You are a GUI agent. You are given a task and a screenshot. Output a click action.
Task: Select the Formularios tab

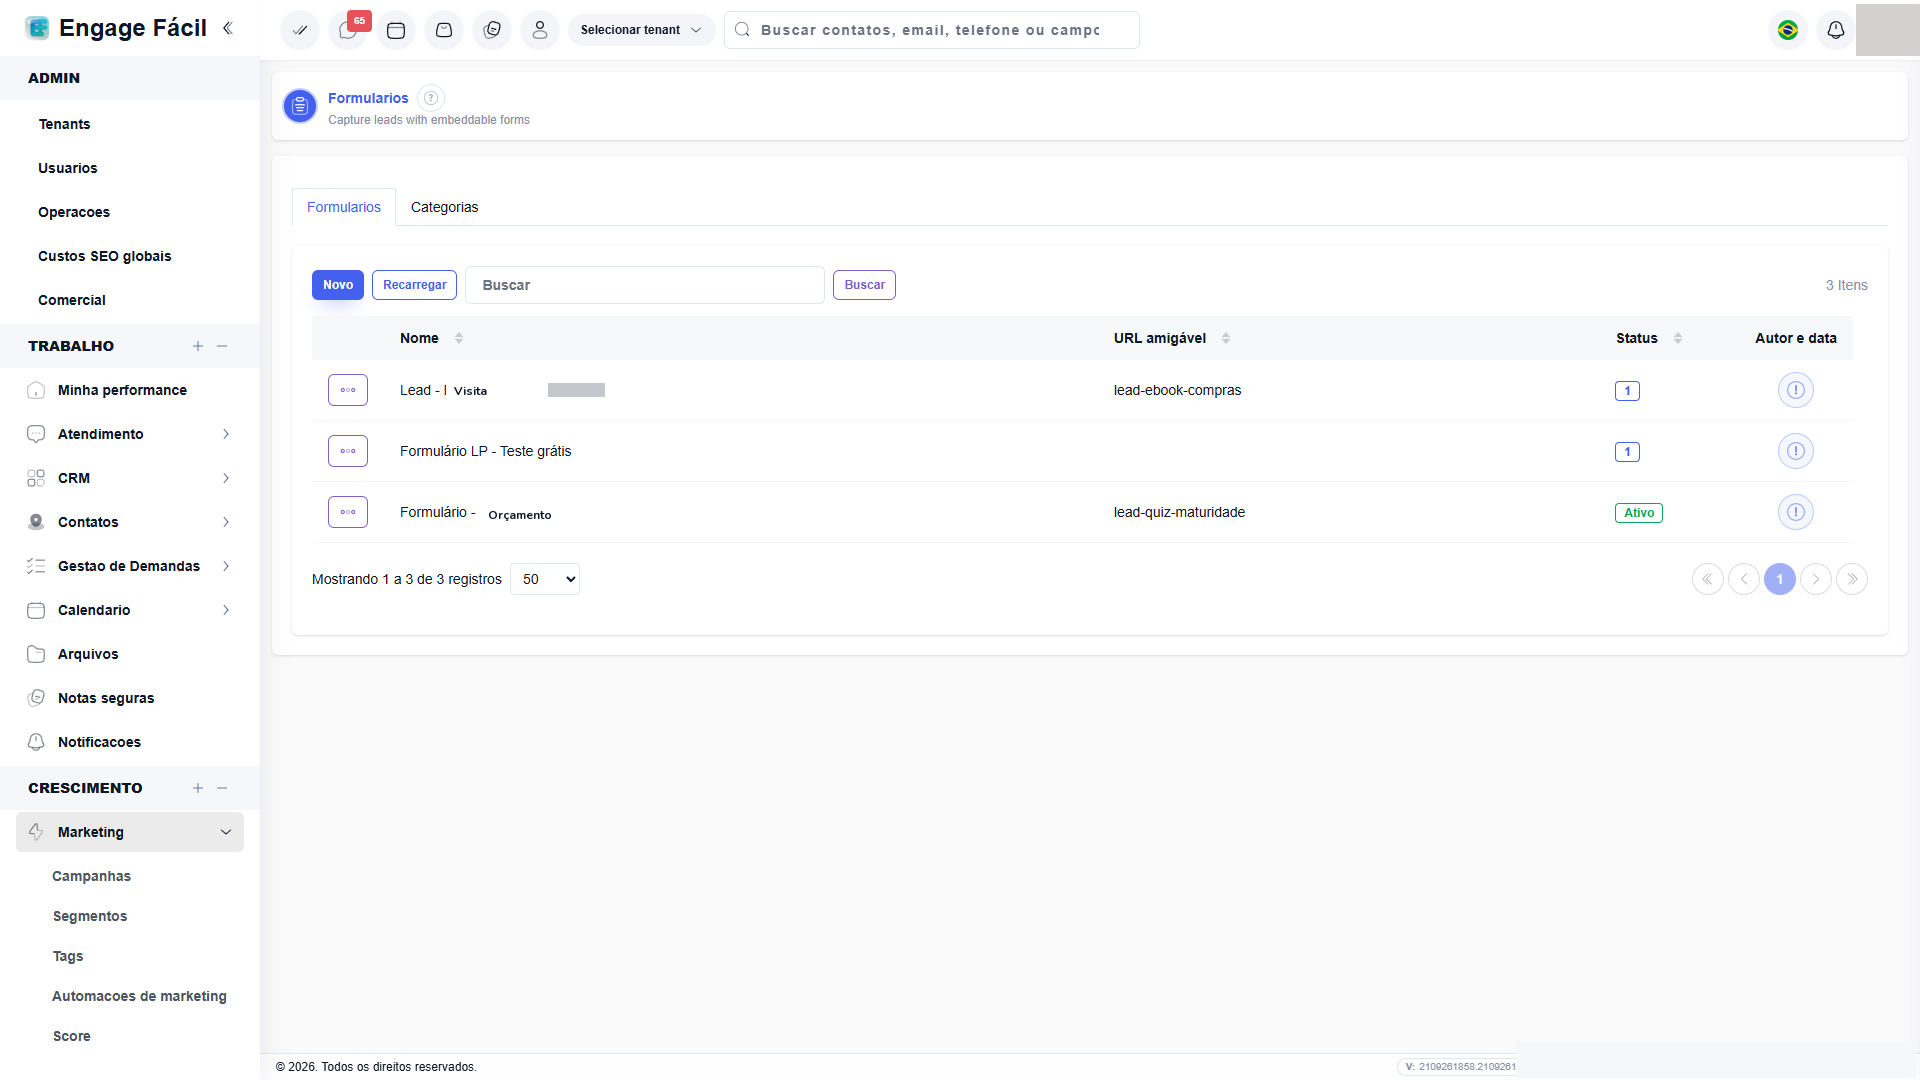coord(344,207)
